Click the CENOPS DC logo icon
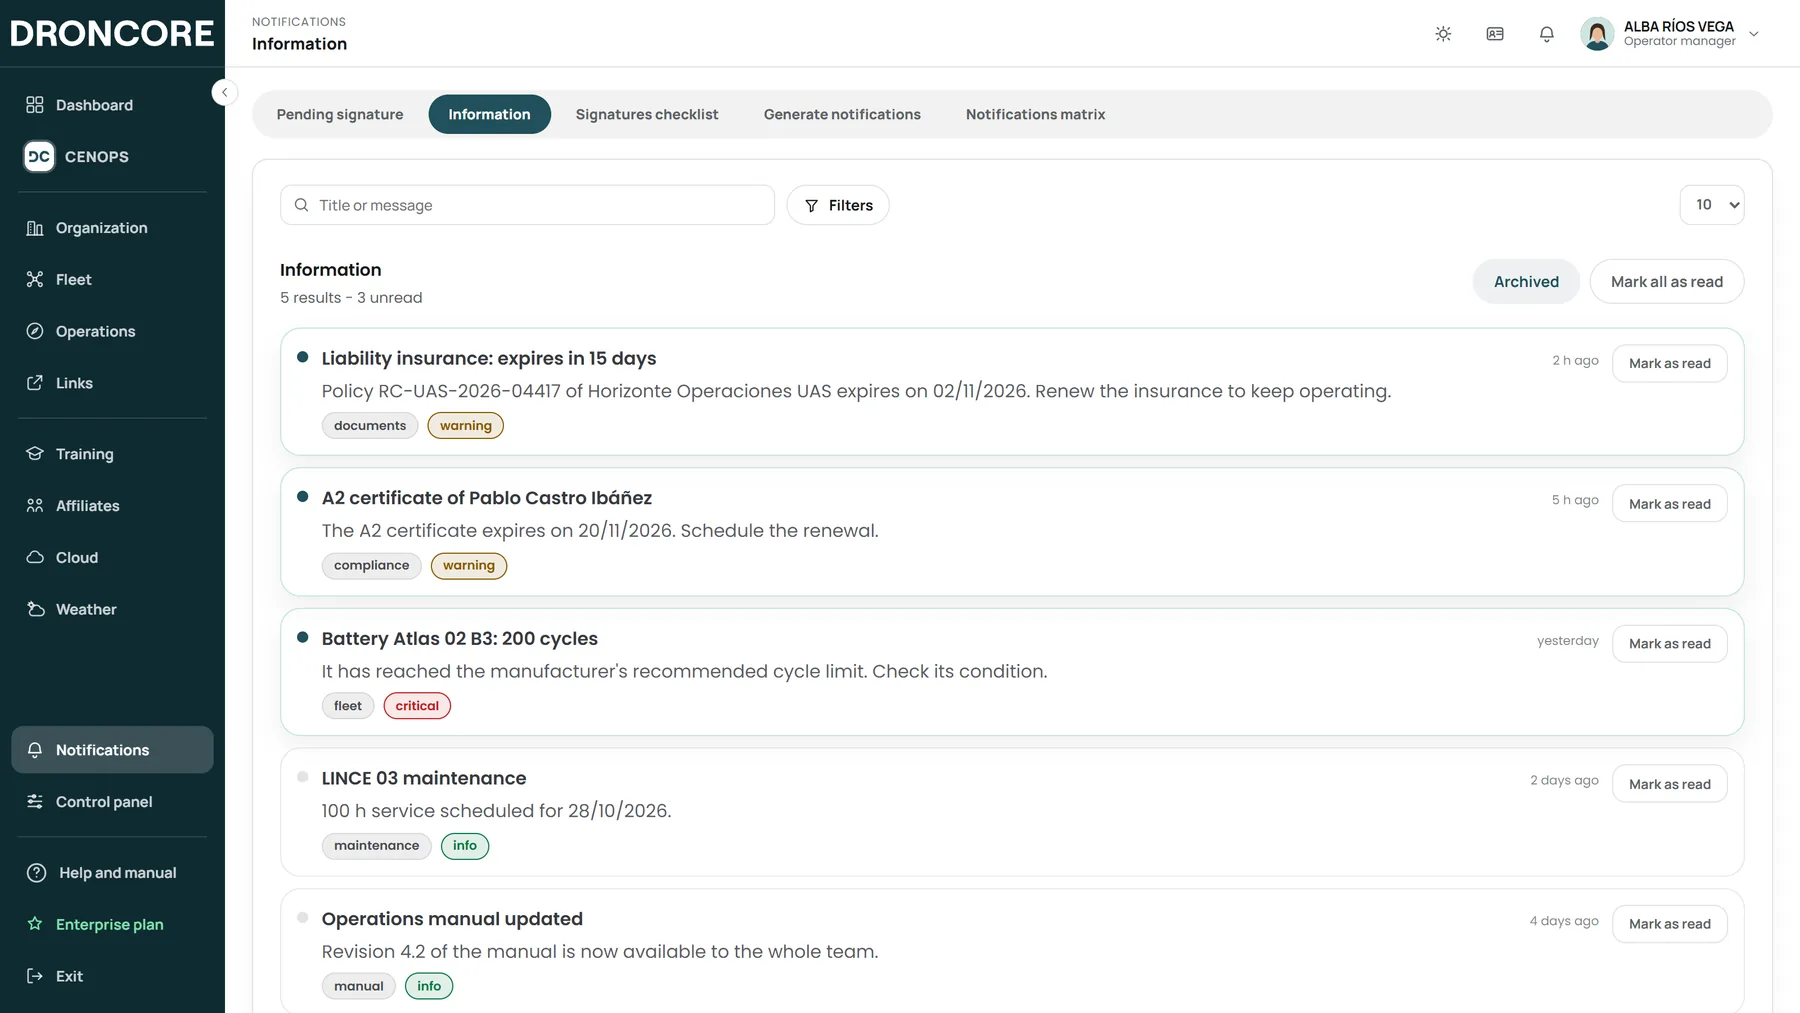The height and width of the screenshot is (1013, 1800). point(39,156)
